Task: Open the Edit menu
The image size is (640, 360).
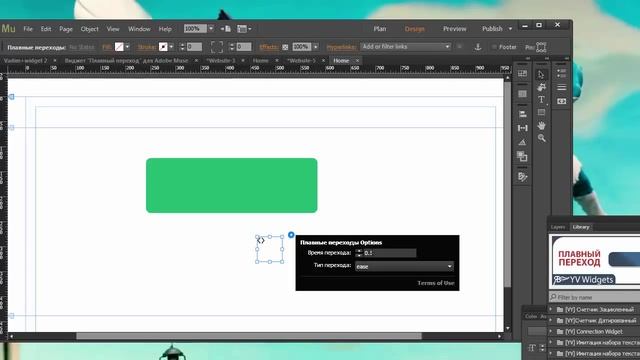Action: tap(46, 29)
